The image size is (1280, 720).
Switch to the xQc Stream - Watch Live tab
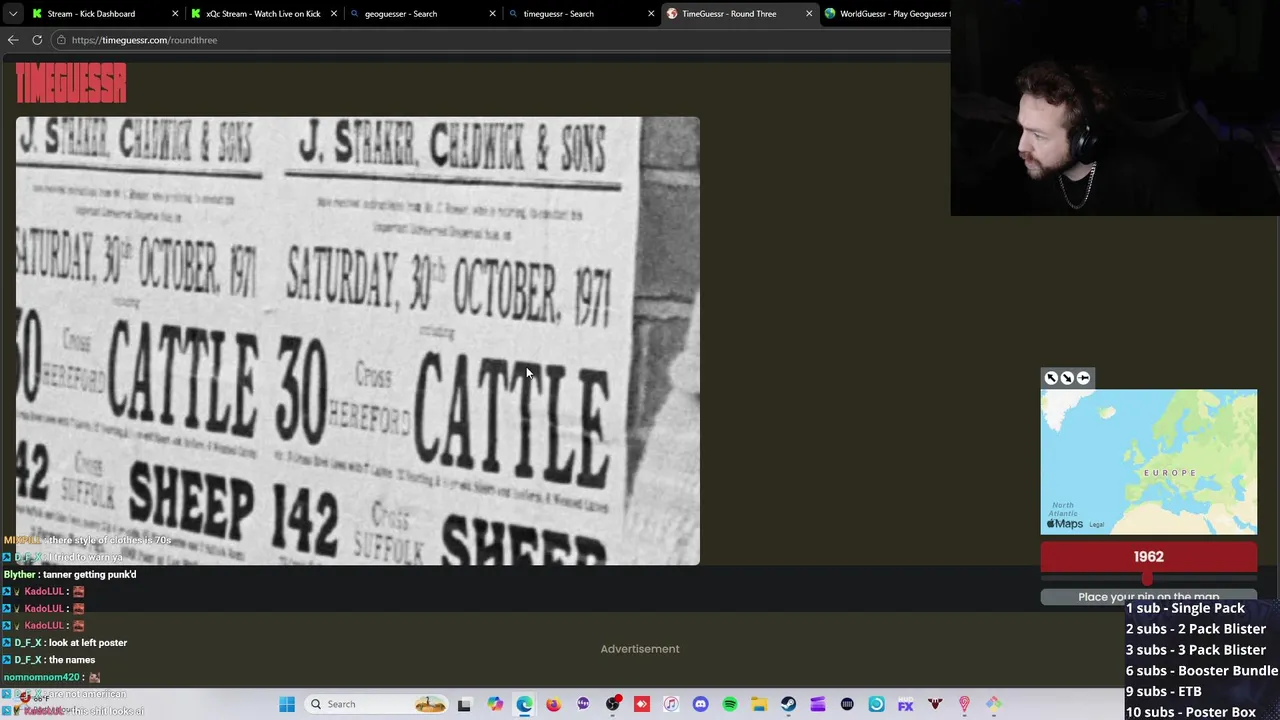263,14
